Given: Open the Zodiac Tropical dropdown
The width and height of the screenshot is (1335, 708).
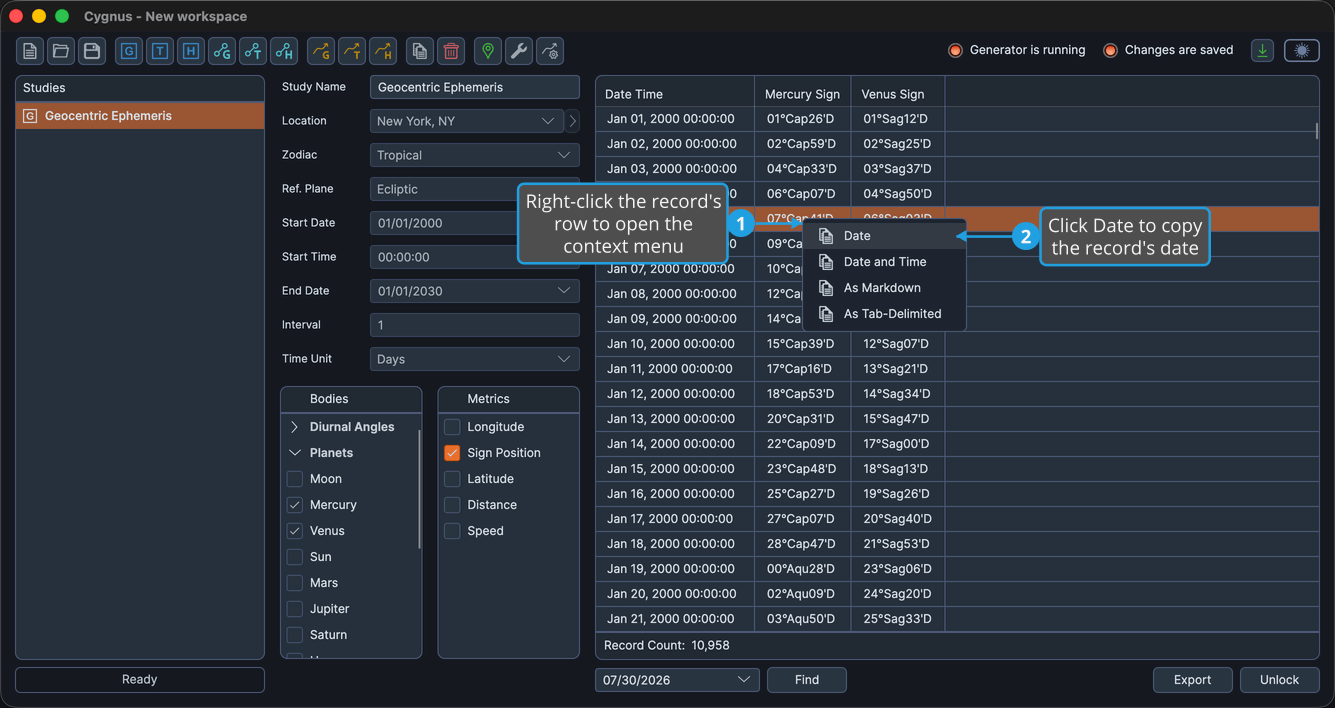Looking at the screenshot, I should 475,155.
